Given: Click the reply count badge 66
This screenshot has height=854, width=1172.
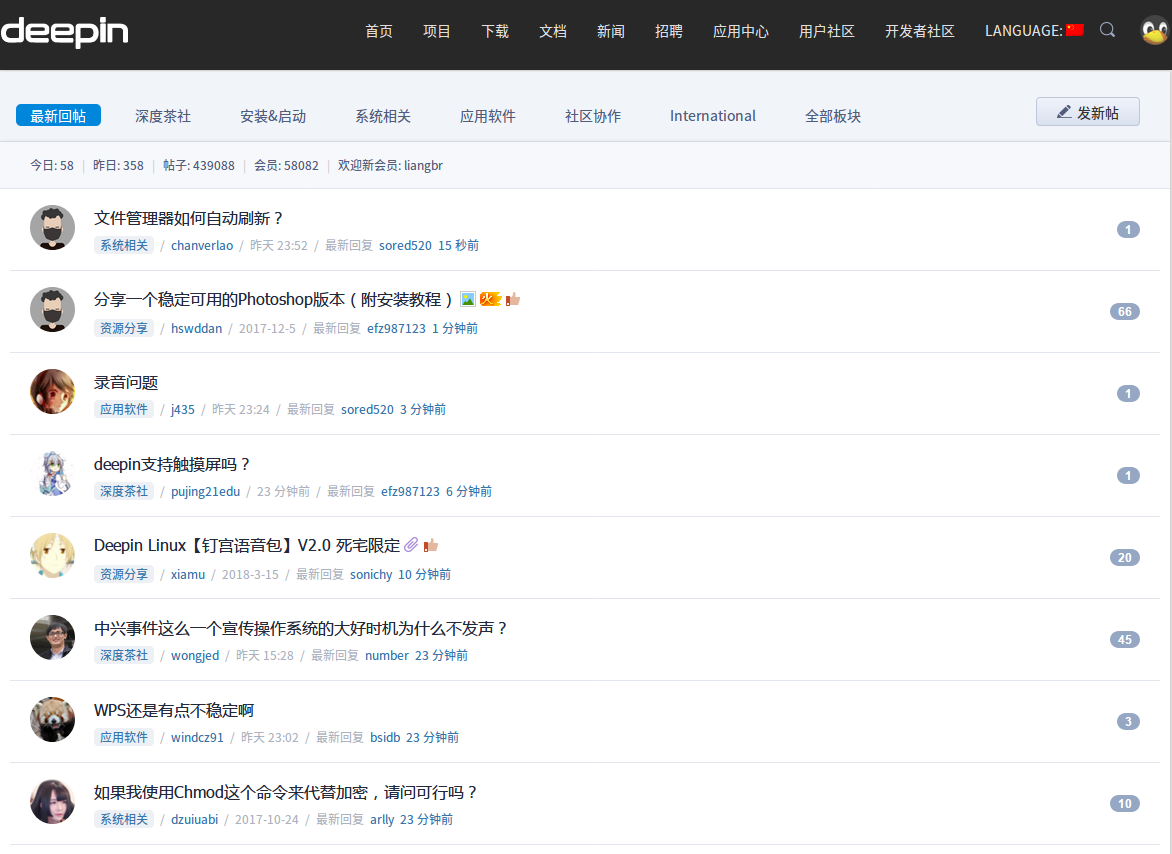Looking at the screenshot, I should 1125,312.
